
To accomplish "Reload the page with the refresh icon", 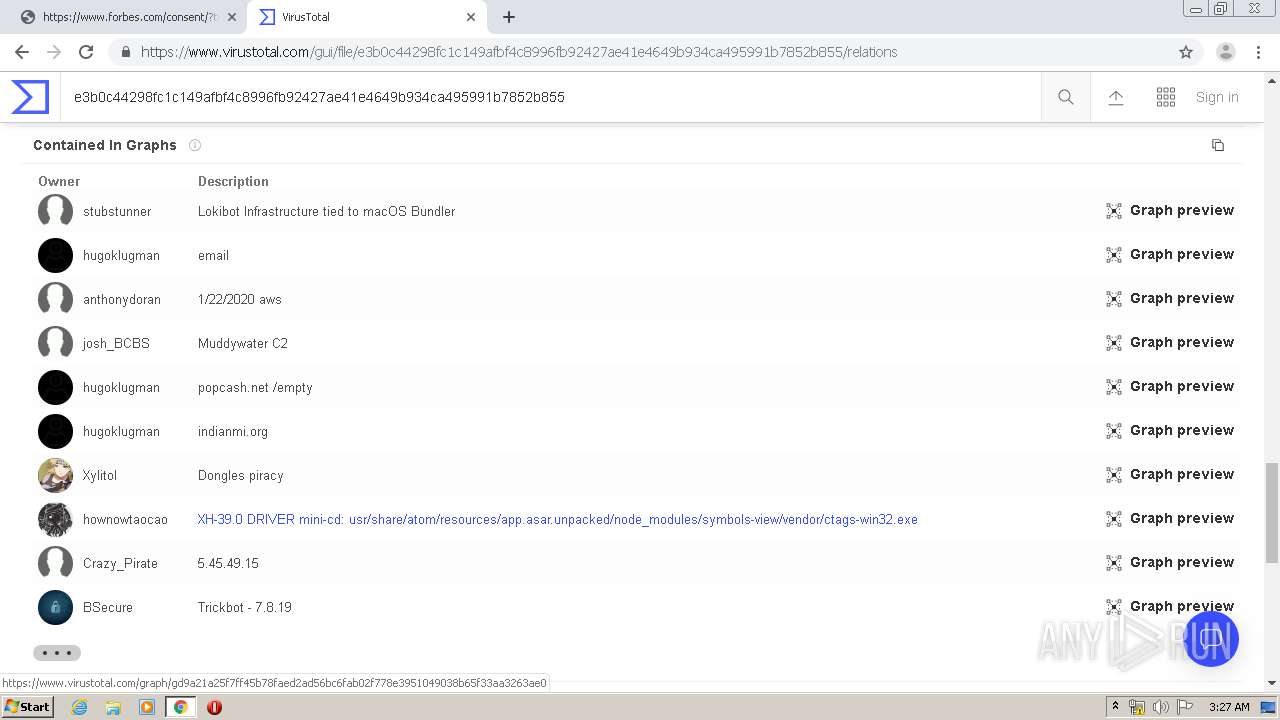I will point(86,52).
